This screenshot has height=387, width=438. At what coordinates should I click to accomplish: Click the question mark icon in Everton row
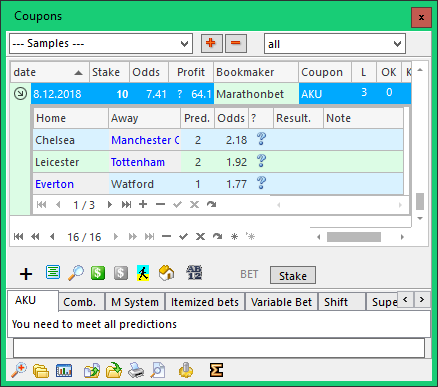tap(261, 183)
